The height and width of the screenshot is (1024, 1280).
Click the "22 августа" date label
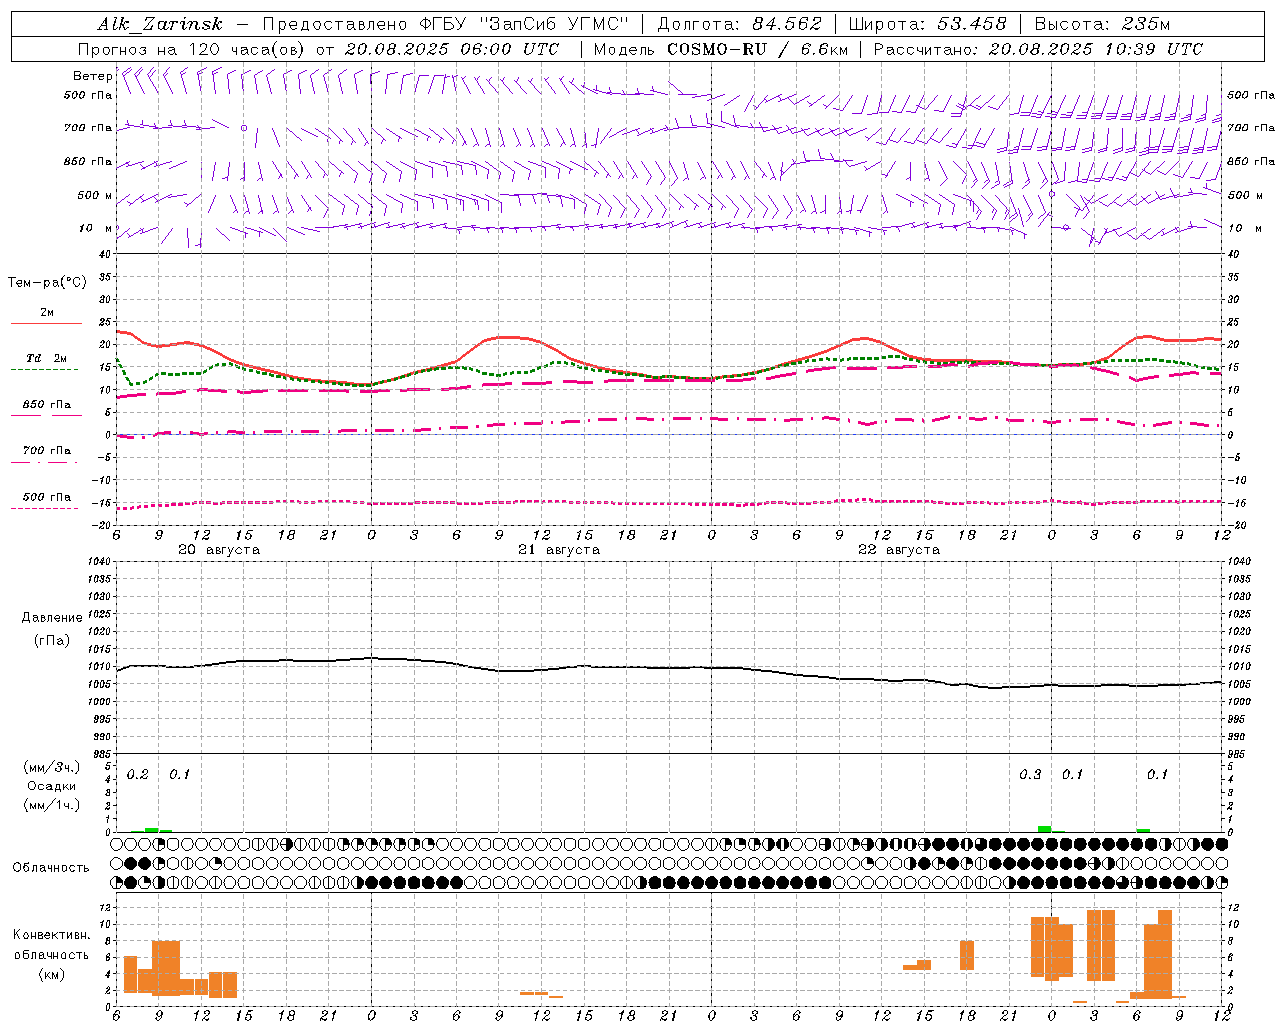pyautogui.click(x=899, y=550)
